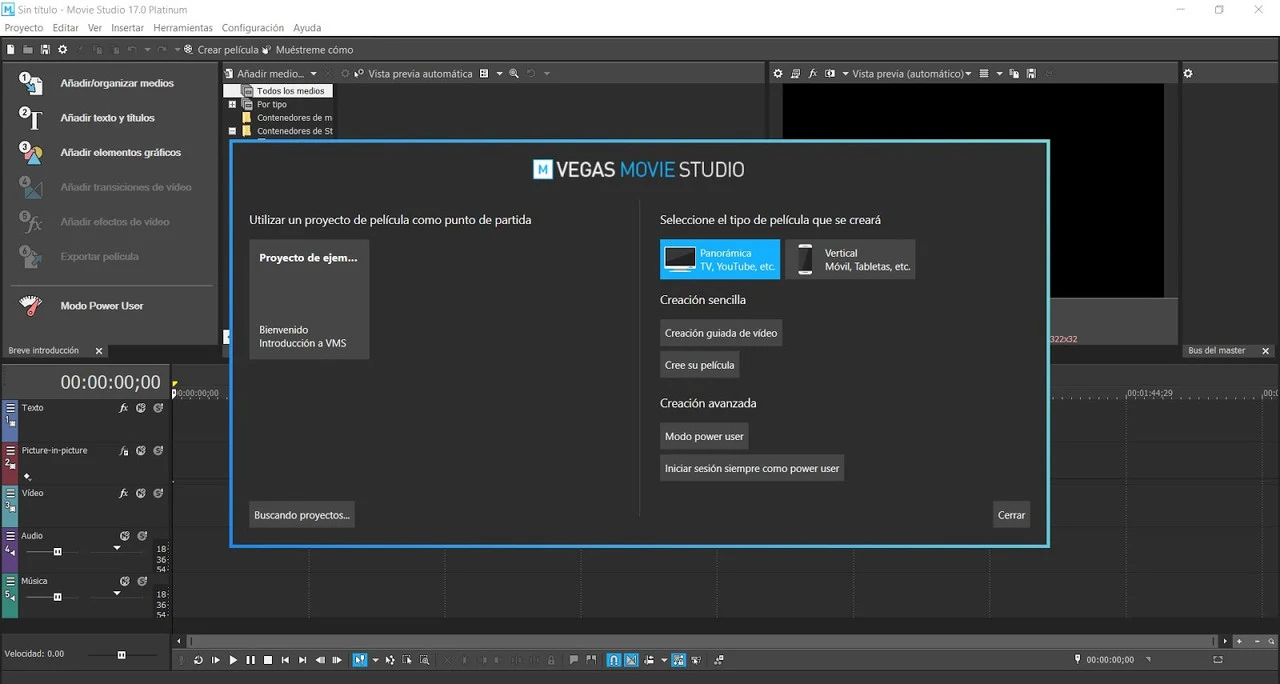Collapse the Contenedores de St tree node

233,131
